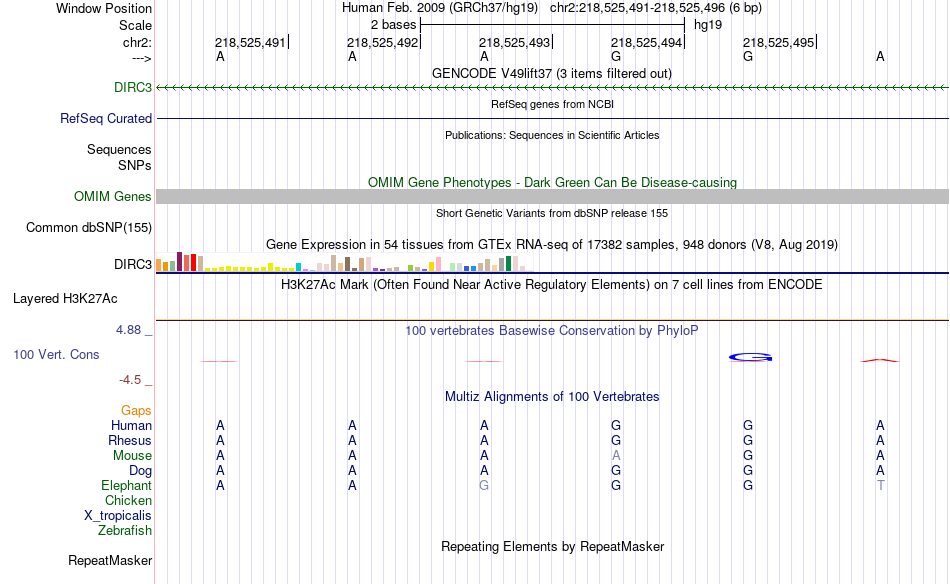Screen dimensions: 950x584
Task: Click the GENCODE V49lift37 track title
Action: (552, 73)
